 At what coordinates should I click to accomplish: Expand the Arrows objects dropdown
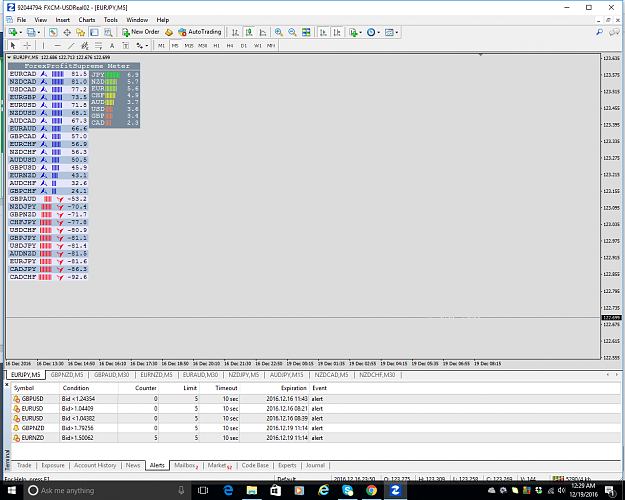147,46
